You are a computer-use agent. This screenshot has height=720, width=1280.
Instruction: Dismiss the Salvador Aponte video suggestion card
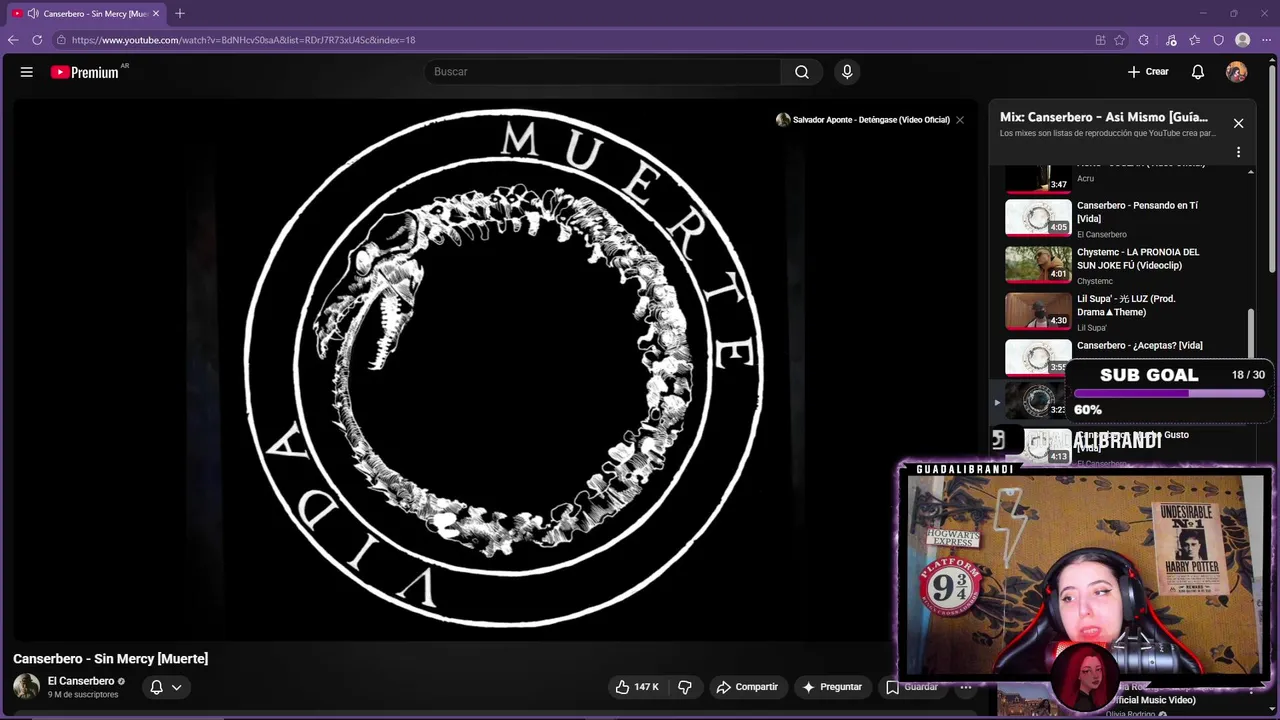(960, 120)
